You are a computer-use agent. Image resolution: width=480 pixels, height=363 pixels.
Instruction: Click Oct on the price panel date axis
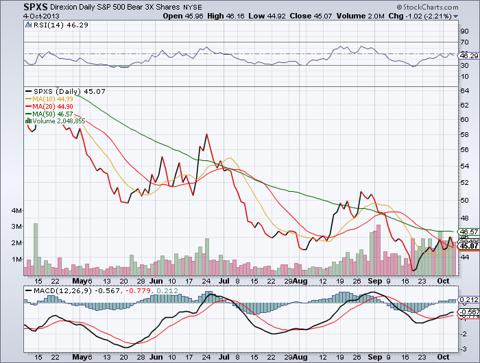pos(443,281)
